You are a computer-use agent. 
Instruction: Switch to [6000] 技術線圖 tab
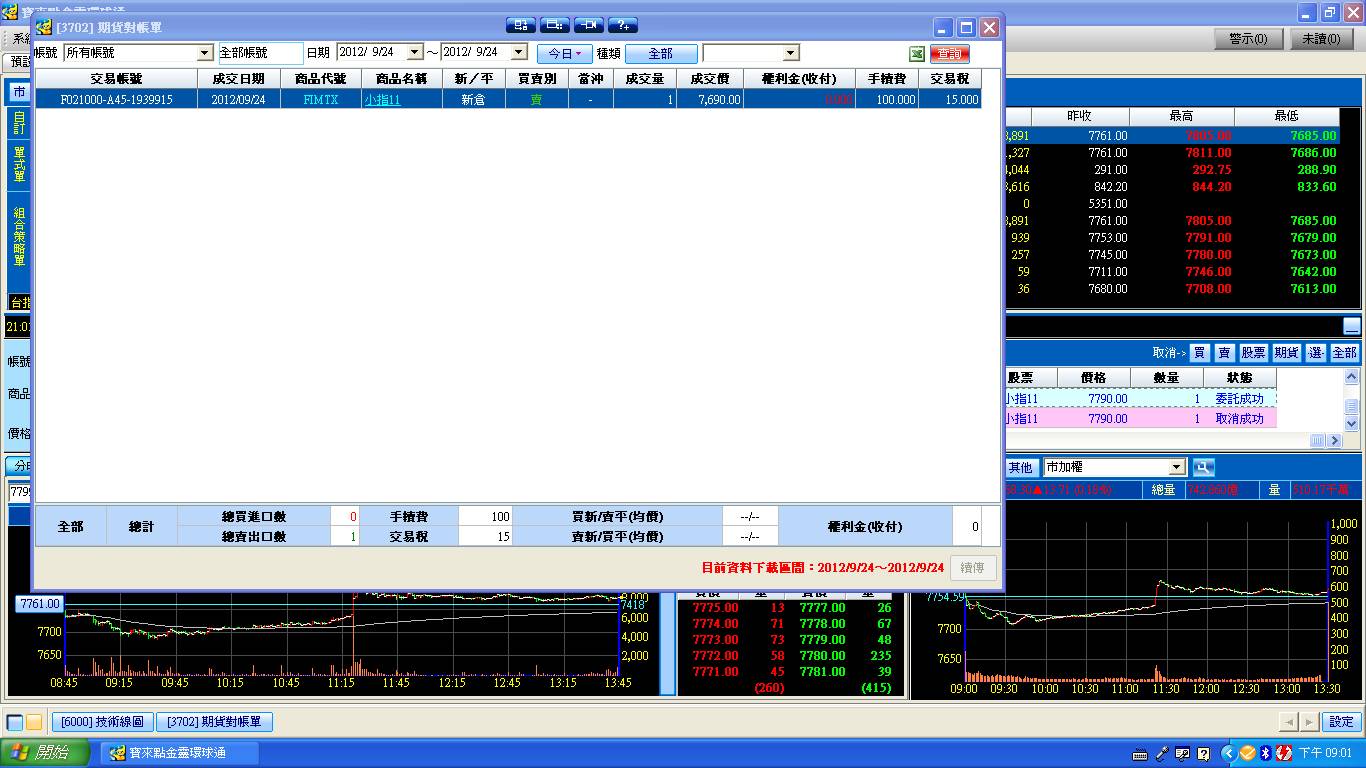[x=102, y=722]
